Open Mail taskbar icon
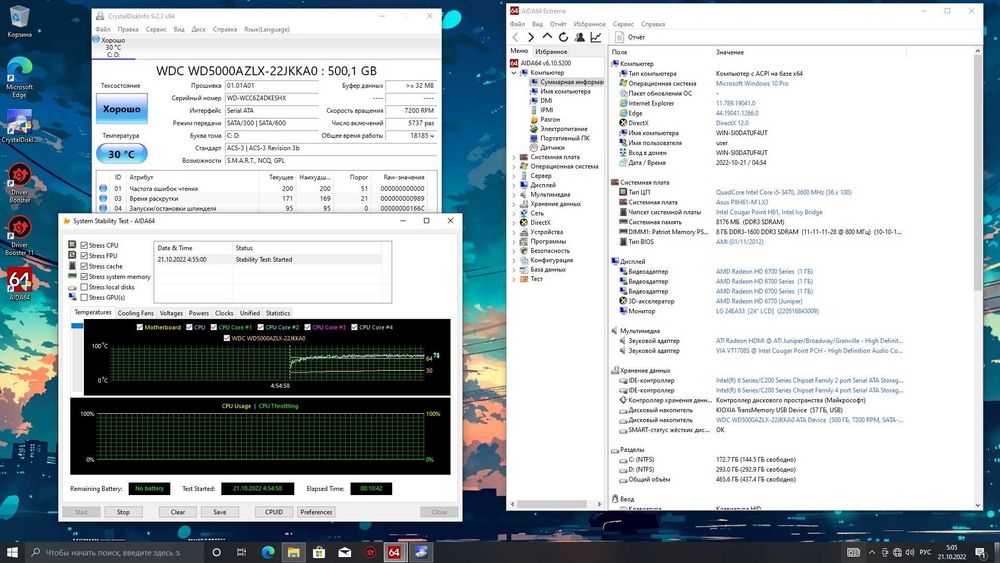Image resolution: width=1000 pixels, height=563 pixels. [x=344, y=552]
